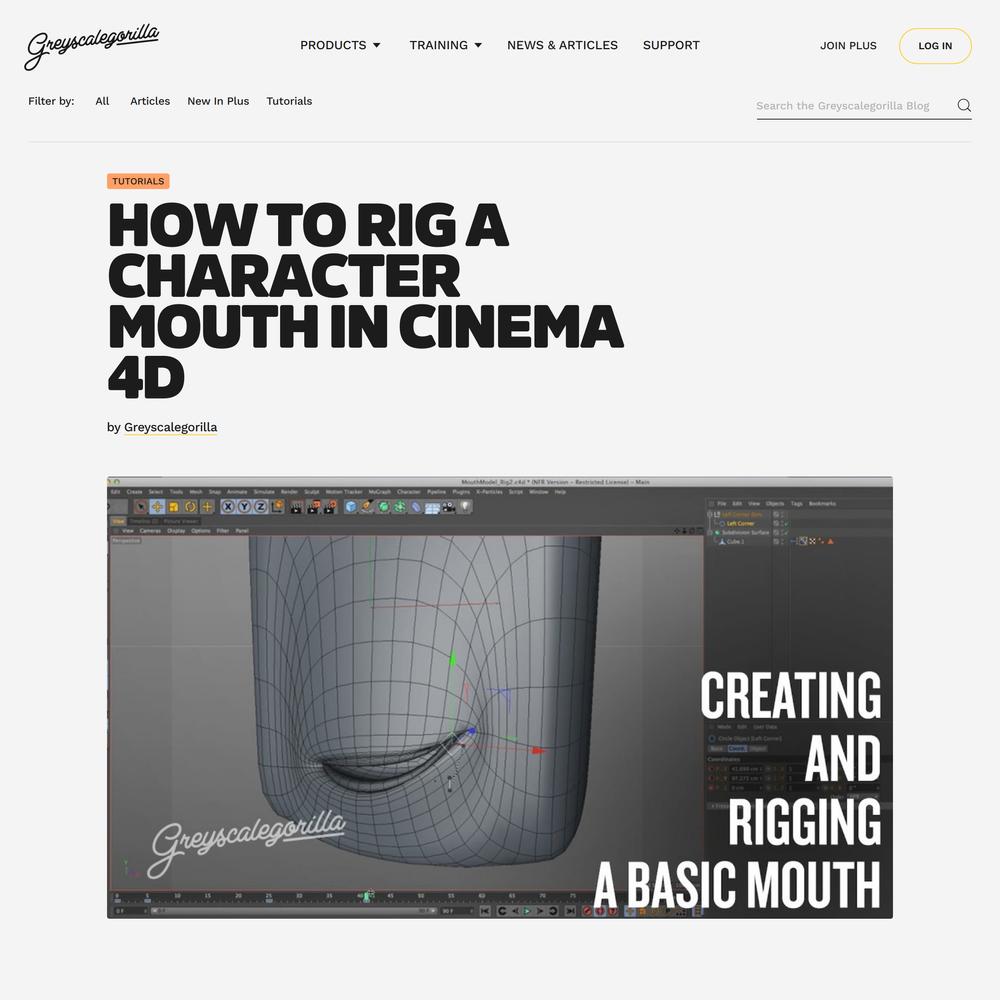Click the Log In button
This screenshot has height=1000, width=1000.
(935, 46)
